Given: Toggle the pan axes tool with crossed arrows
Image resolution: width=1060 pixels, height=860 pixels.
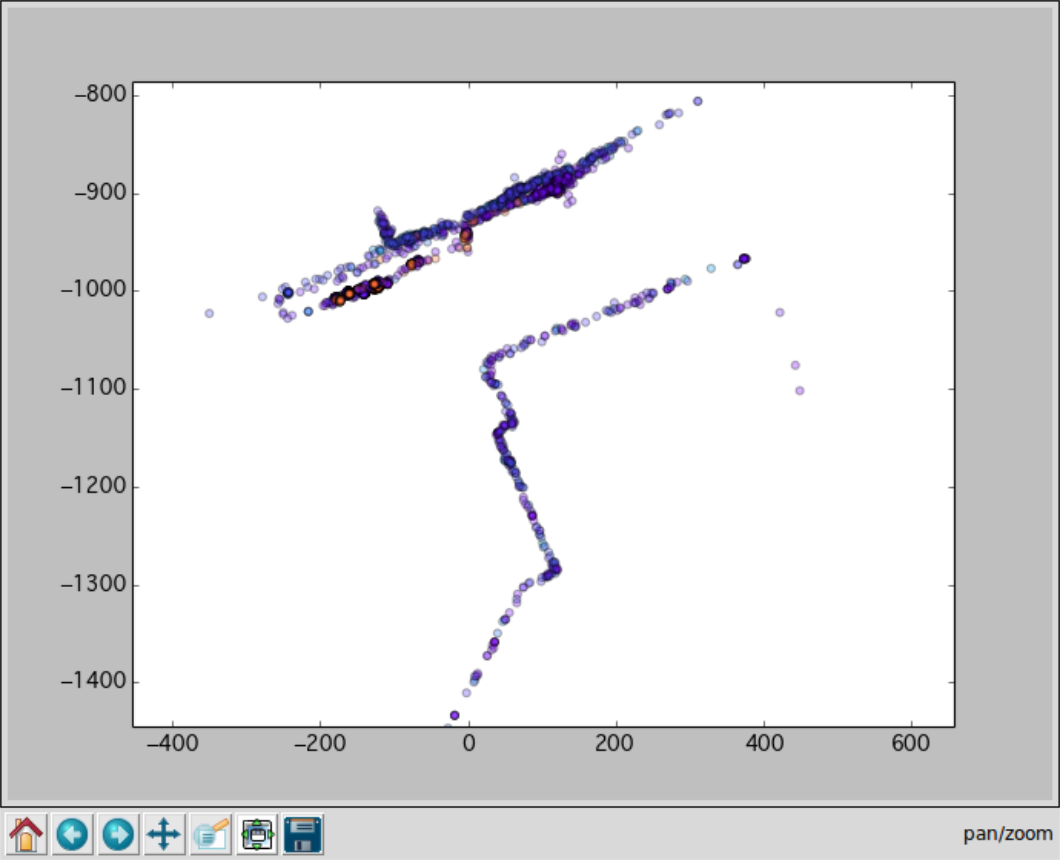Looking at the screenshot, I should tap(164, 833).
